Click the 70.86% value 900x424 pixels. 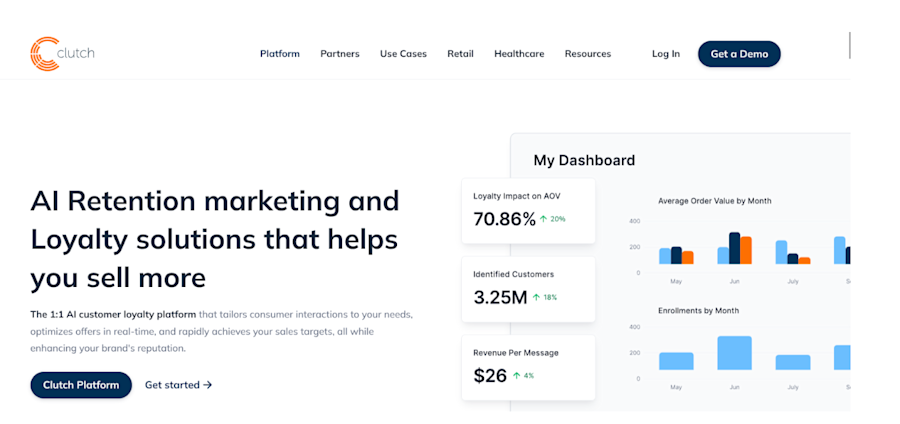[x=504, y=219]
